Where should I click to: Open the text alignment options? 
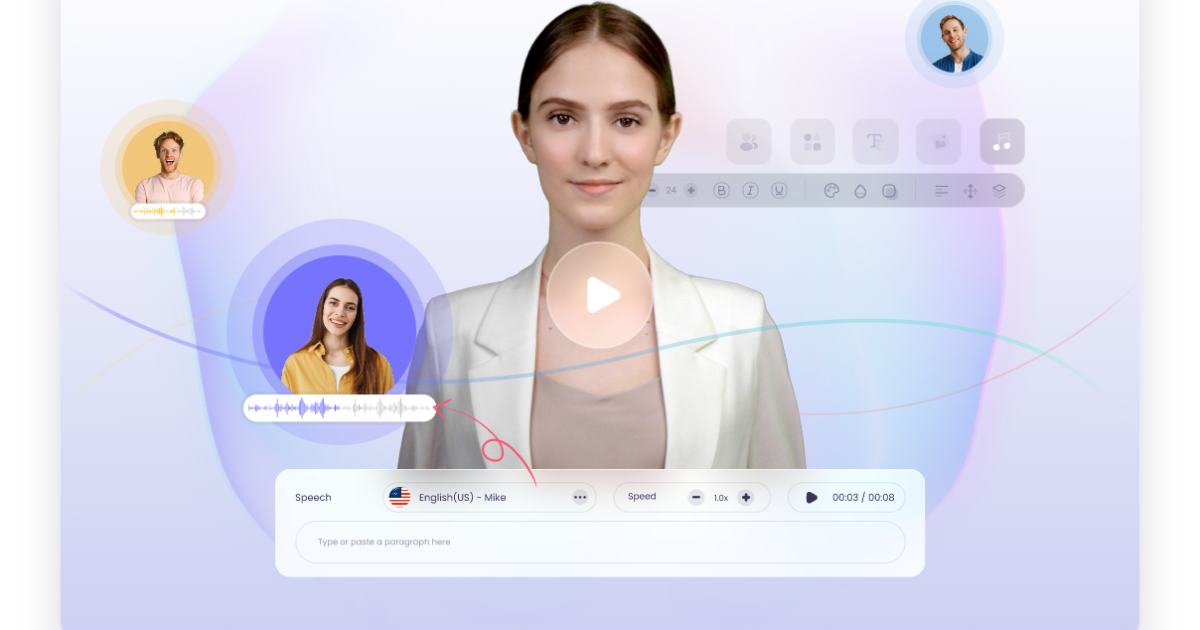(941, 191)
